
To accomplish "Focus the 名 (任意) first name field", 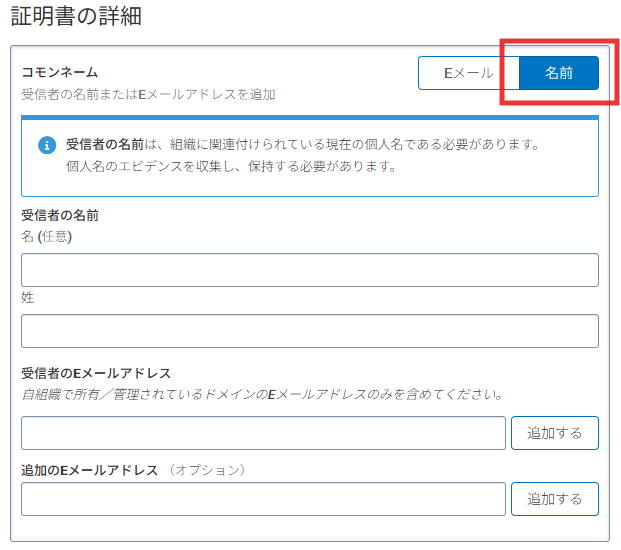I will tap(310, 270).
